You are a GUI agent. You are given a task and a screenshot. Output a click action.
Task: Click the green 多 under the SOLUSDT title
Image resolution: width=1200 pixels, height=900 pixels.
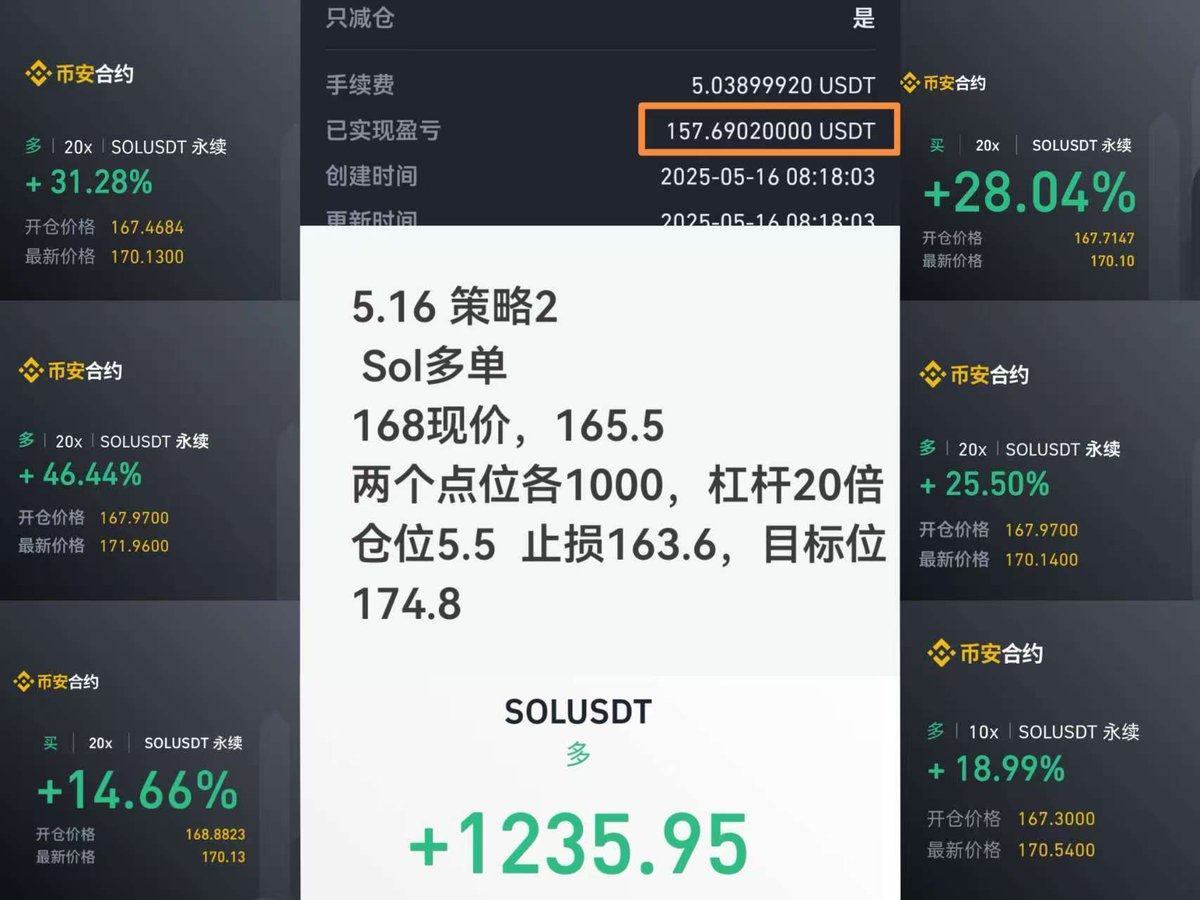(578, 755)
